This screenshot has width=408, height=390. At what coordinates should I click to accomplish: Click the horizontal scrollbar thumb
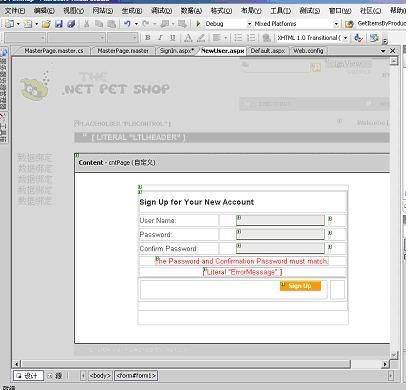coord(186,364)
